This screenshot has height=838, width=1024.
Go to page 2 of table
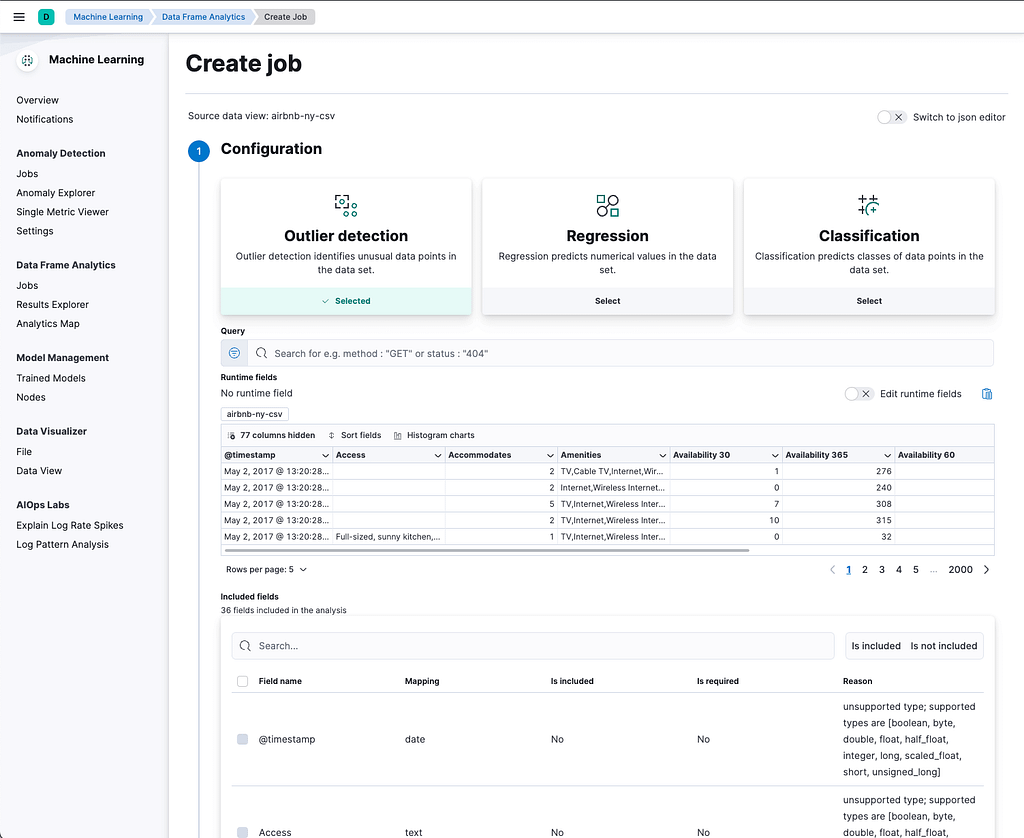click(865, 570)
